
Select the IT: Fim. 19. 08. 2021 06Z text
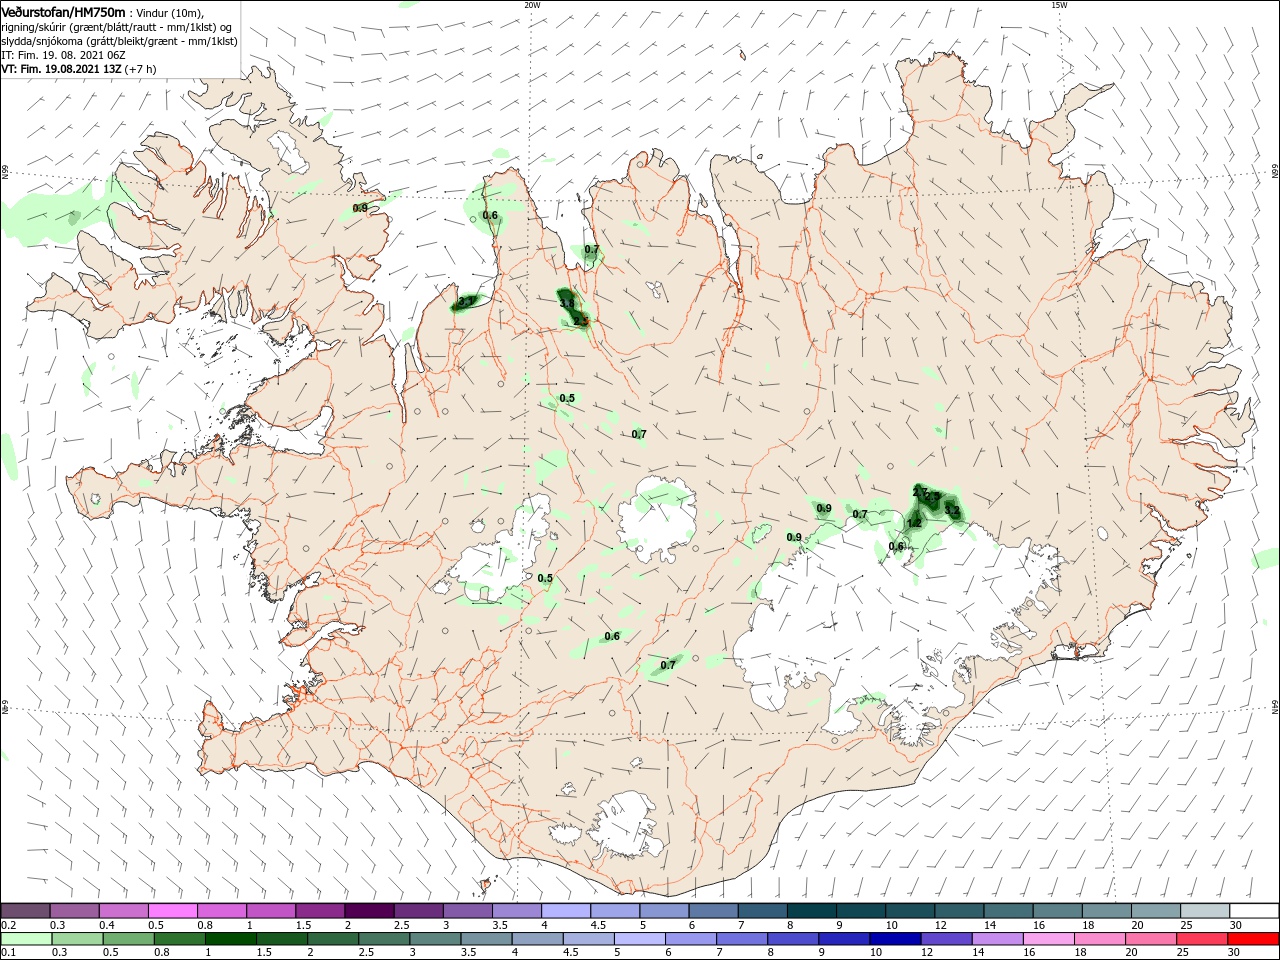tap(63, 55)
